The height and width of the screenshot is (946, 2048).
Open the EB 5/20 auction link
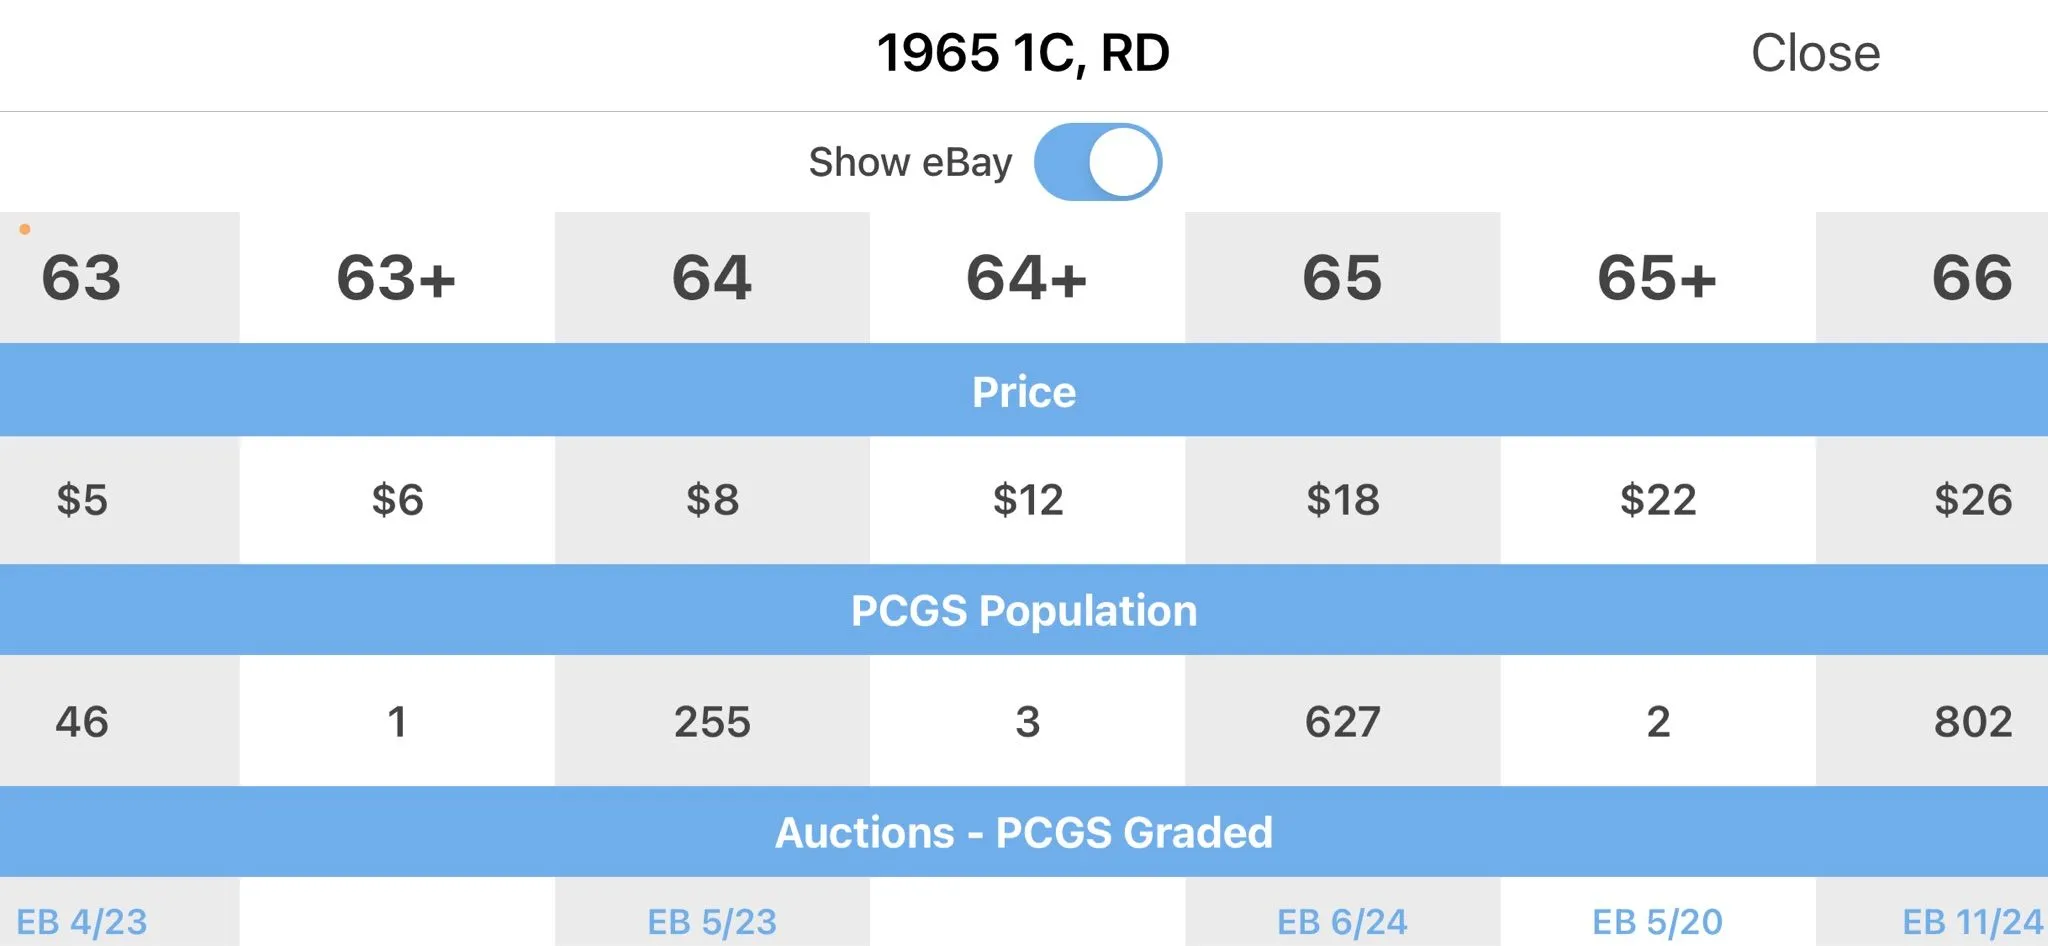point(1657,921)
